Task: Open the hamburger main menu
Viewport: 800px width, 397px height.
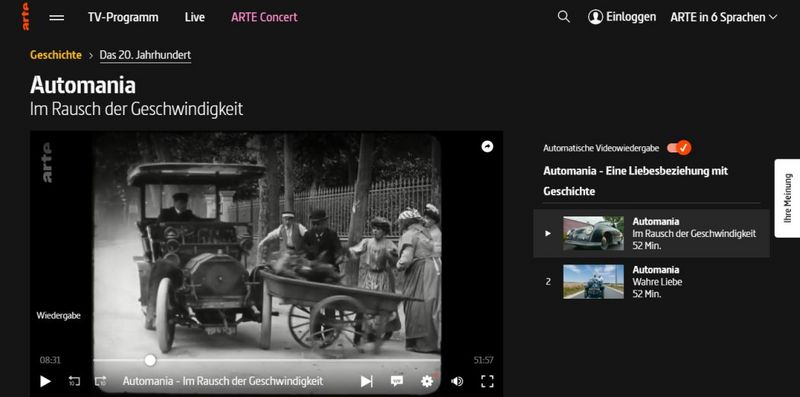Action: point(57,17)
